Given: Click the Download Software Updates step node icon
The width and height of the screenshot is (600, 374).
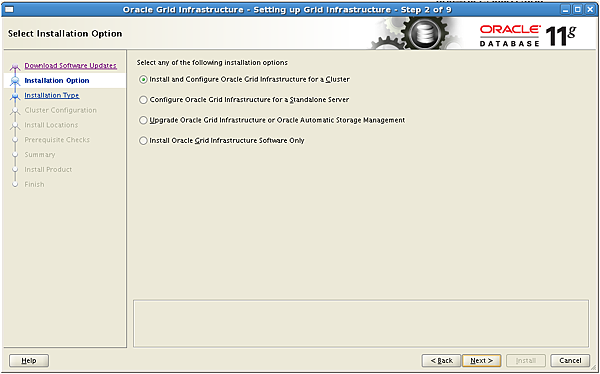Looking at the screenshot, I should click(x=15, y=67).
